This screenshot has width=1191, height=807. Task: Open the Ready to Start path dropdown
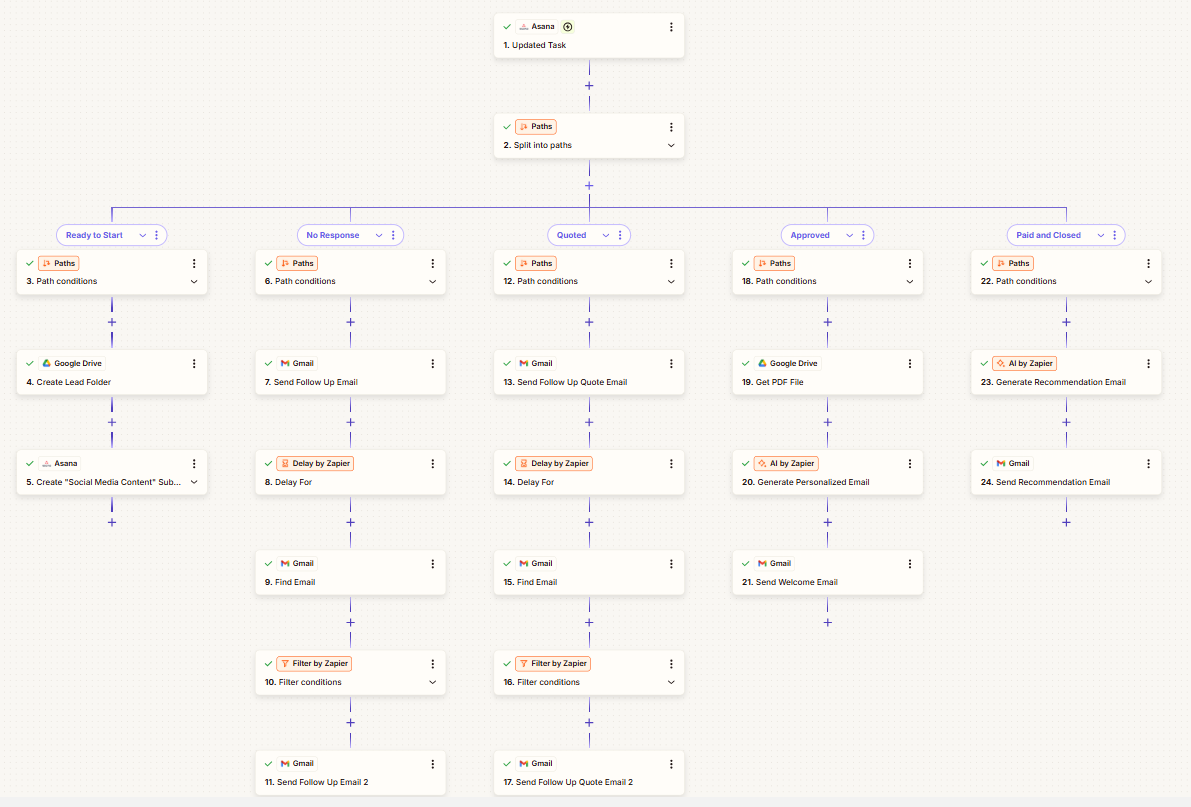coord(142,236)
